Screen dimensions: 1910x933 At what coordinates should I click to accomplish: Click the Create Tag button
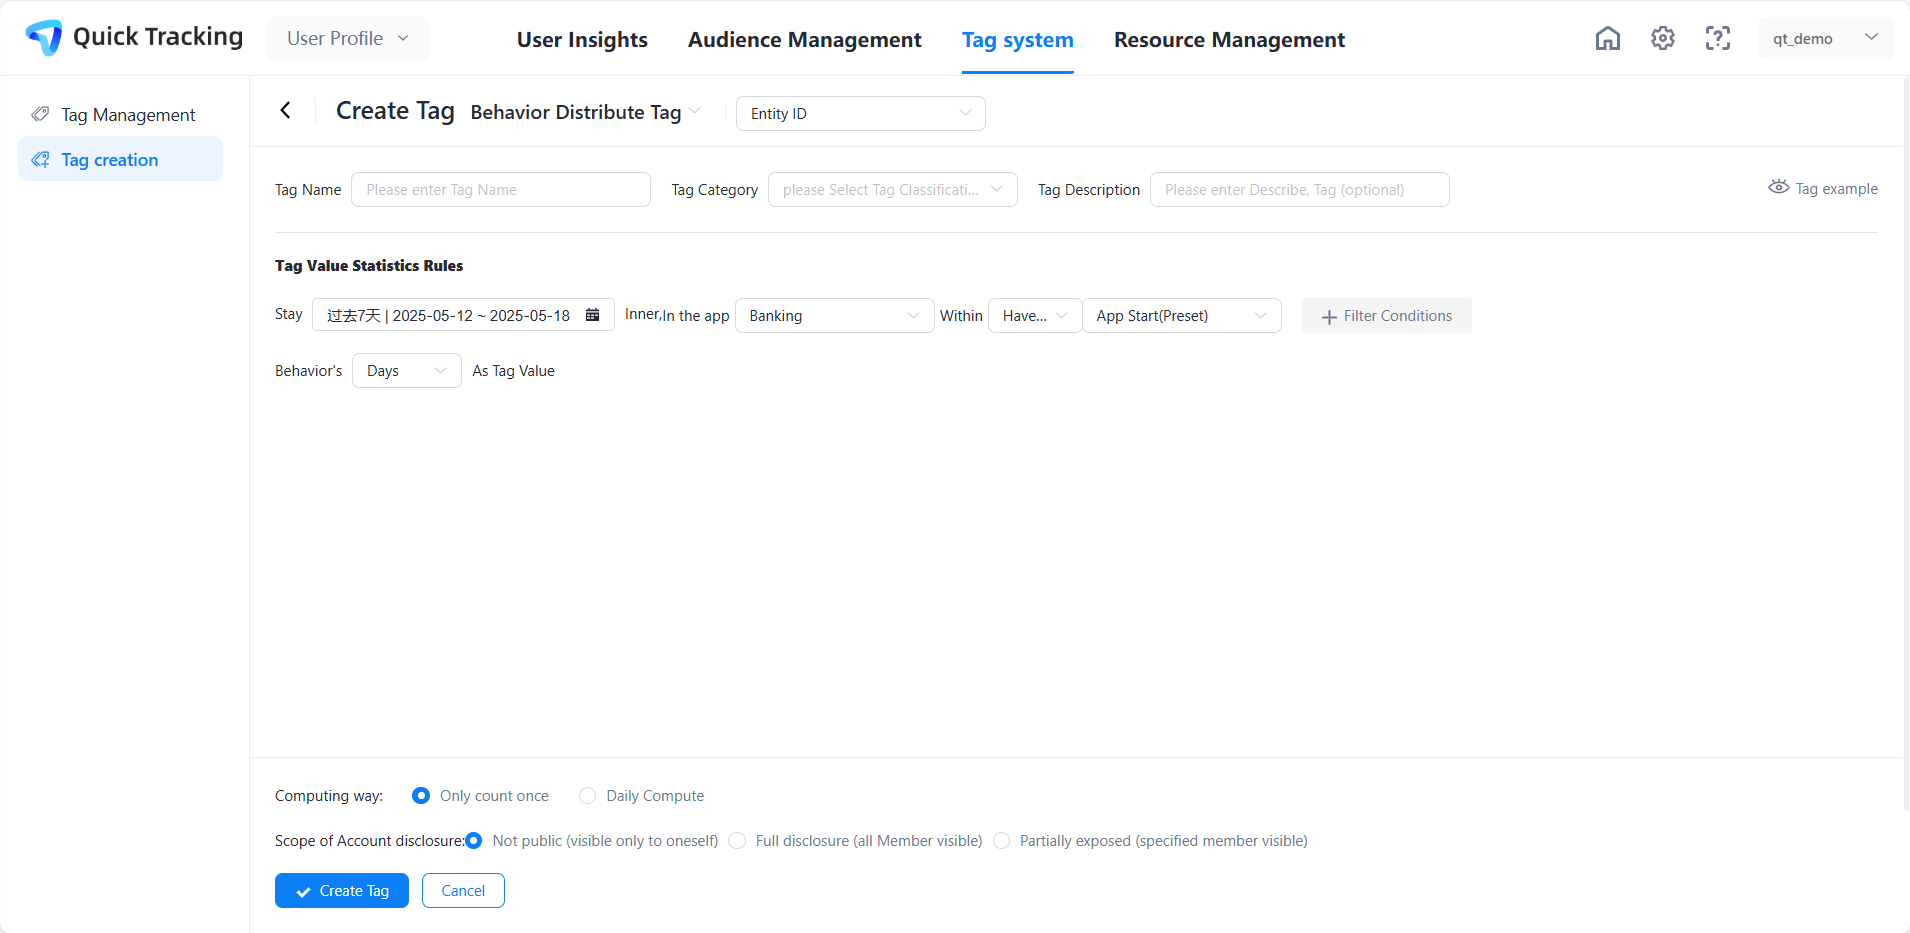[342, 890]
